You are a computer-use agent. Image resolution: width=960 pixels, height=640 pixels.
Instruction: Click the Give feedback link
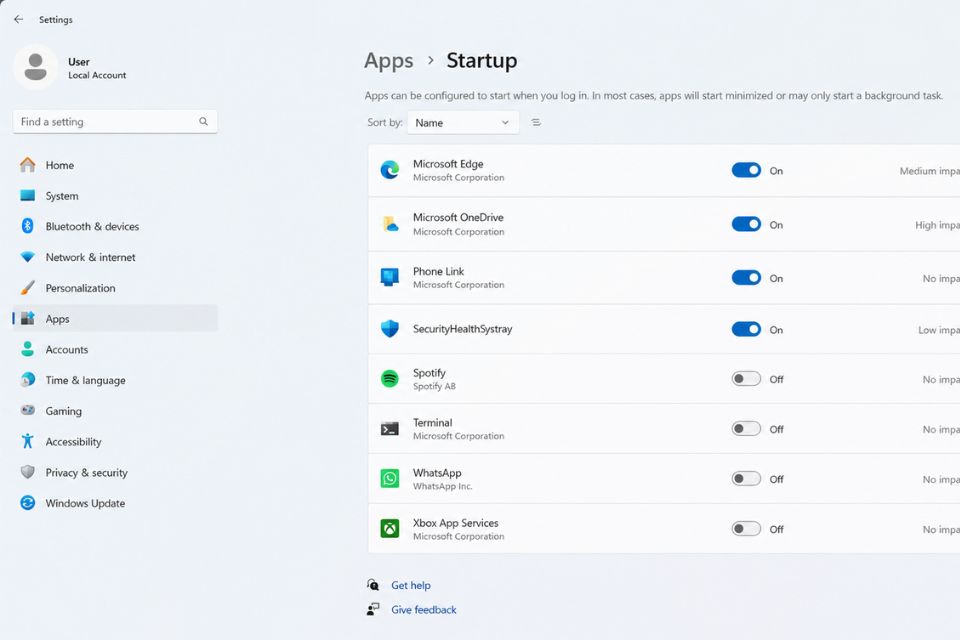[424, 609]
